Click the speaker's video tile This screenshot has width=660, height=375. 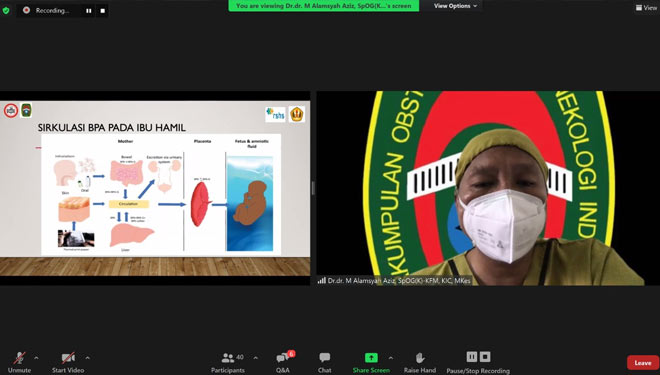click(x=488, y=188)
